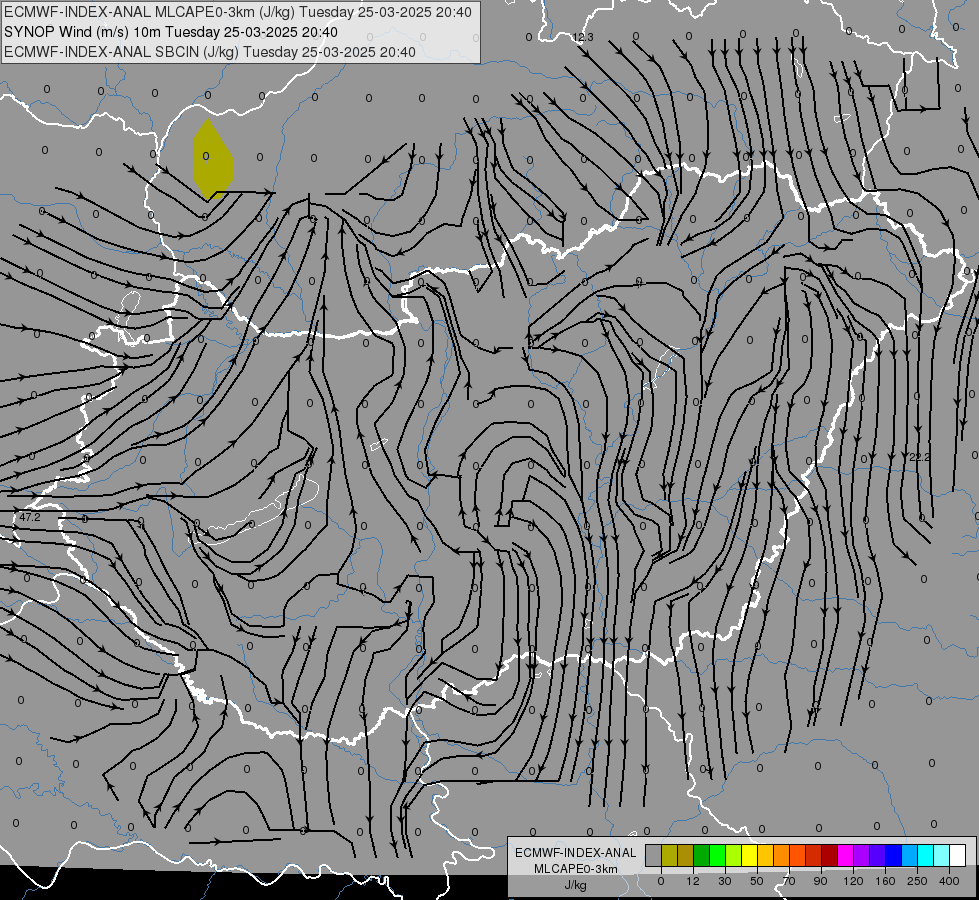Image resolution: width=979 pixels, height=900 pixels.
Task: Click the dark green legend swatch
Action: pyautogui.click(x=701, y=855)
